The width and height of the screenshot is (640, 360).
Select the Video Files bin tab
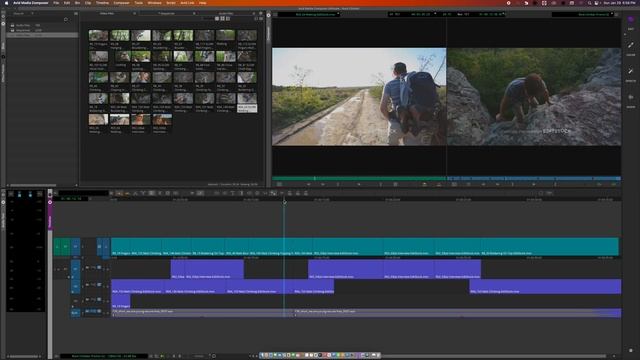tap(107, 13)
